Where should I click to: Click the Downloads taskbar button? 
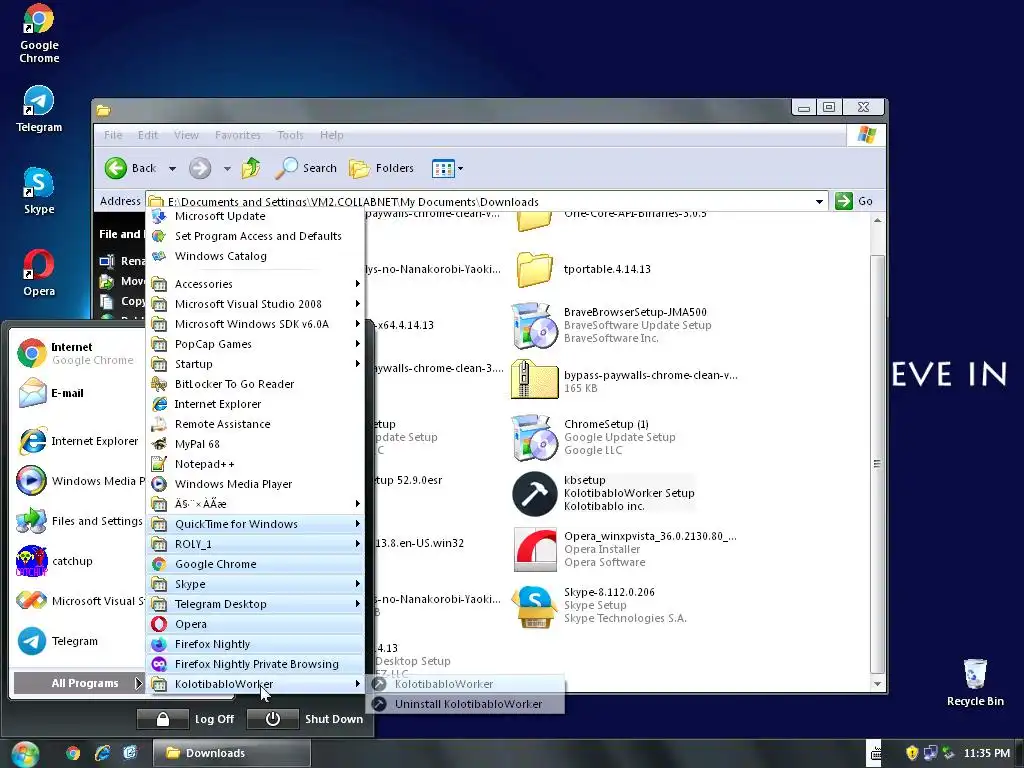coord(232,753)
